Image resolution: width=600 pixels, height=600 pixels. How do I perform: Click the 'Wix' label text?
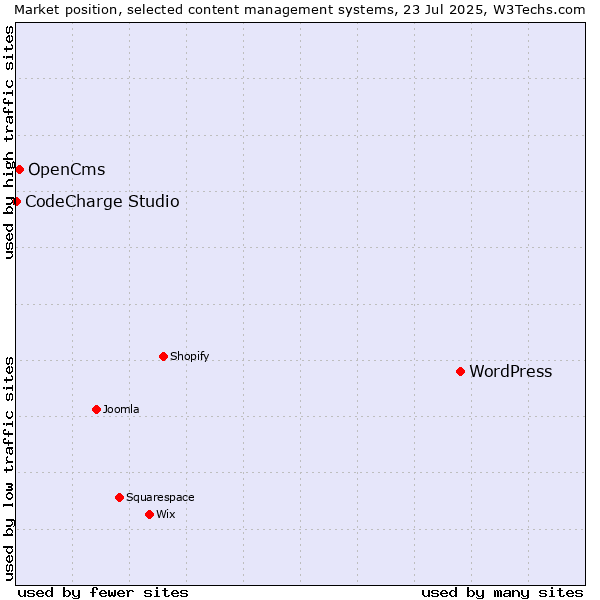tap(166, 514)
